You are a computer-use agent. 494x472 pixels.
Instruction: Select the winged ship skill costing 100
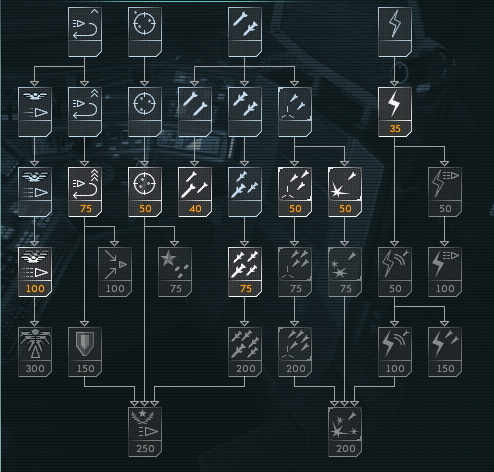pyautogui.click(x=35, y=272)
